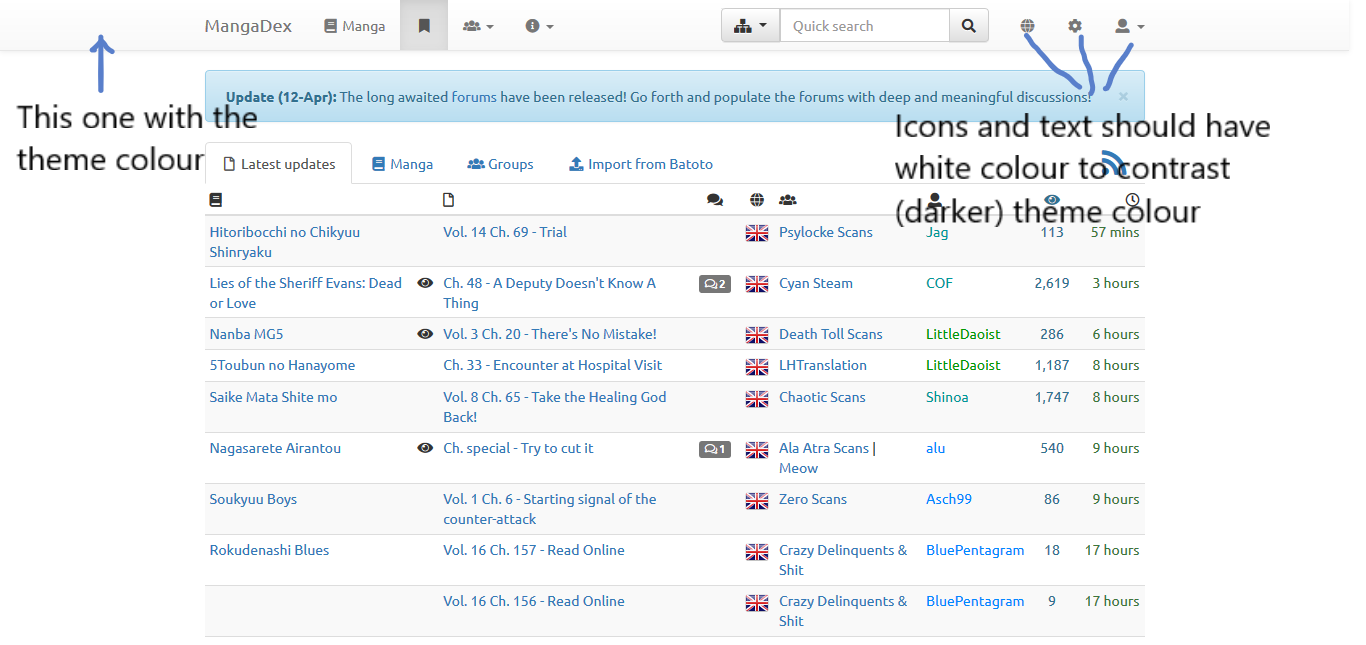The height and width of the screenshot is (645, 1366).
Task: Open the search type dropdown beside Quick search
Action: pos(750,26)
